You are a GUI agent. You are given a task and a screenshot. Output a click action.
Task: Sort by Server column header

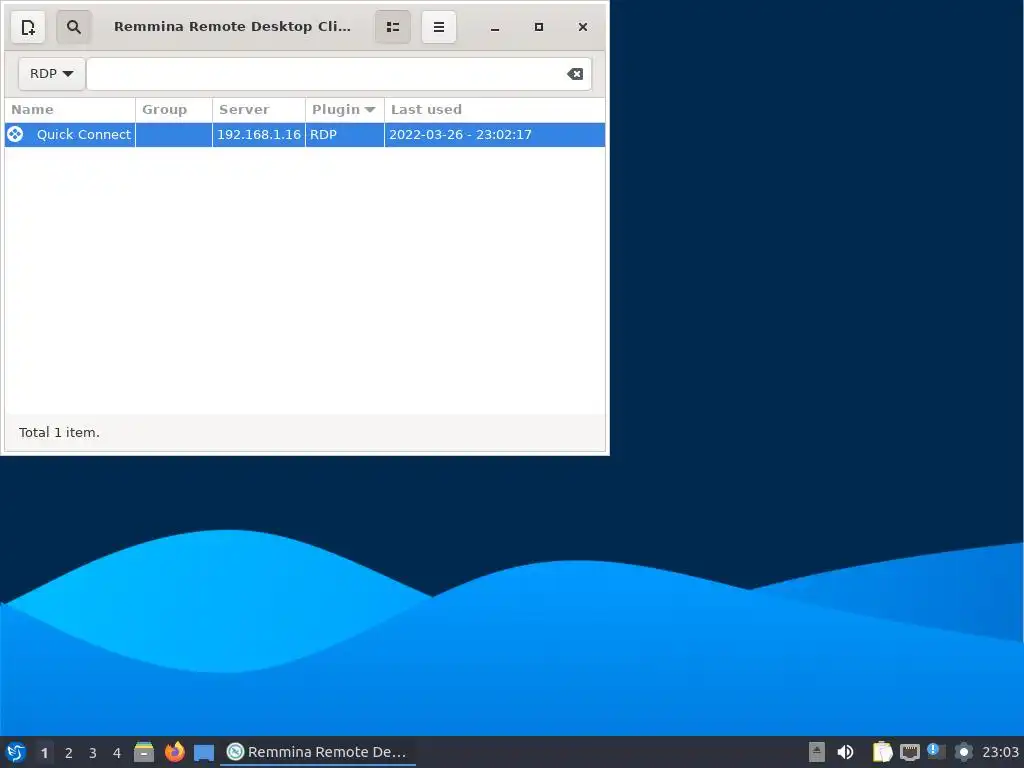[259, 110]
